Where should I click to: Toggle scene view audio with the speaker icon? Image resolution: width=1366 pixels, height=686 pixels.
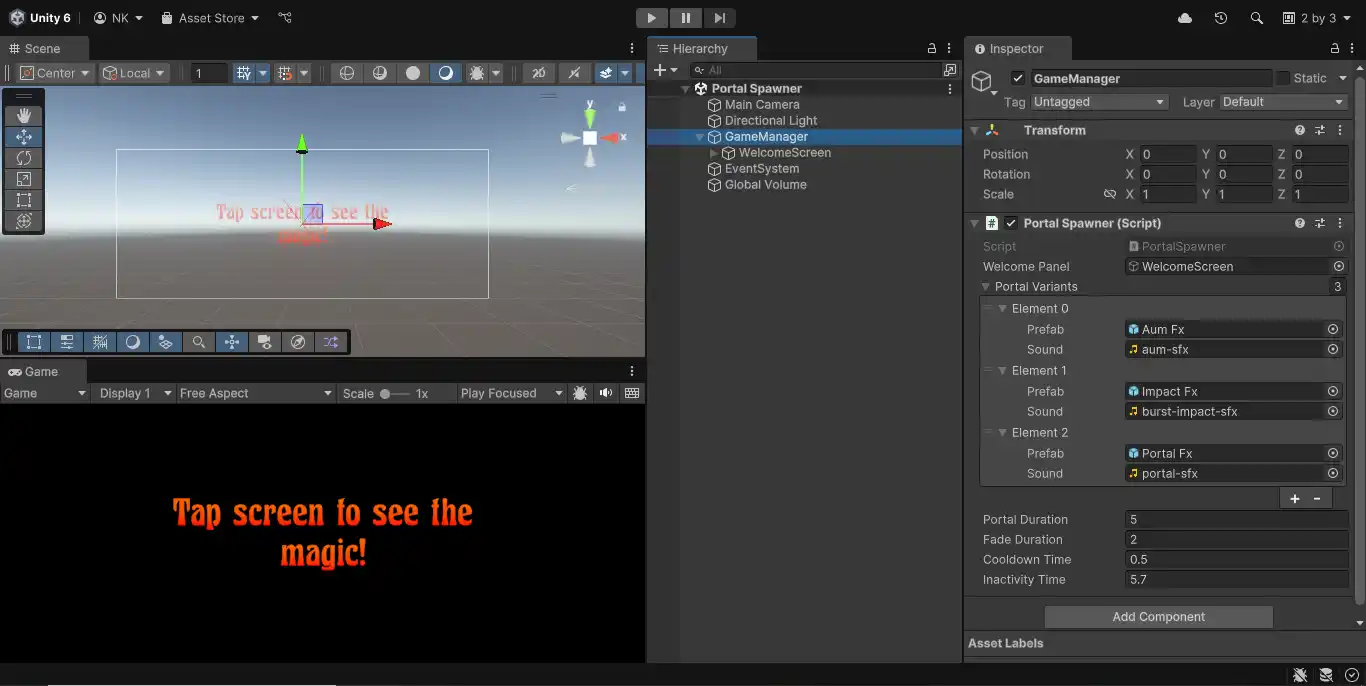(x=574, y=72)
